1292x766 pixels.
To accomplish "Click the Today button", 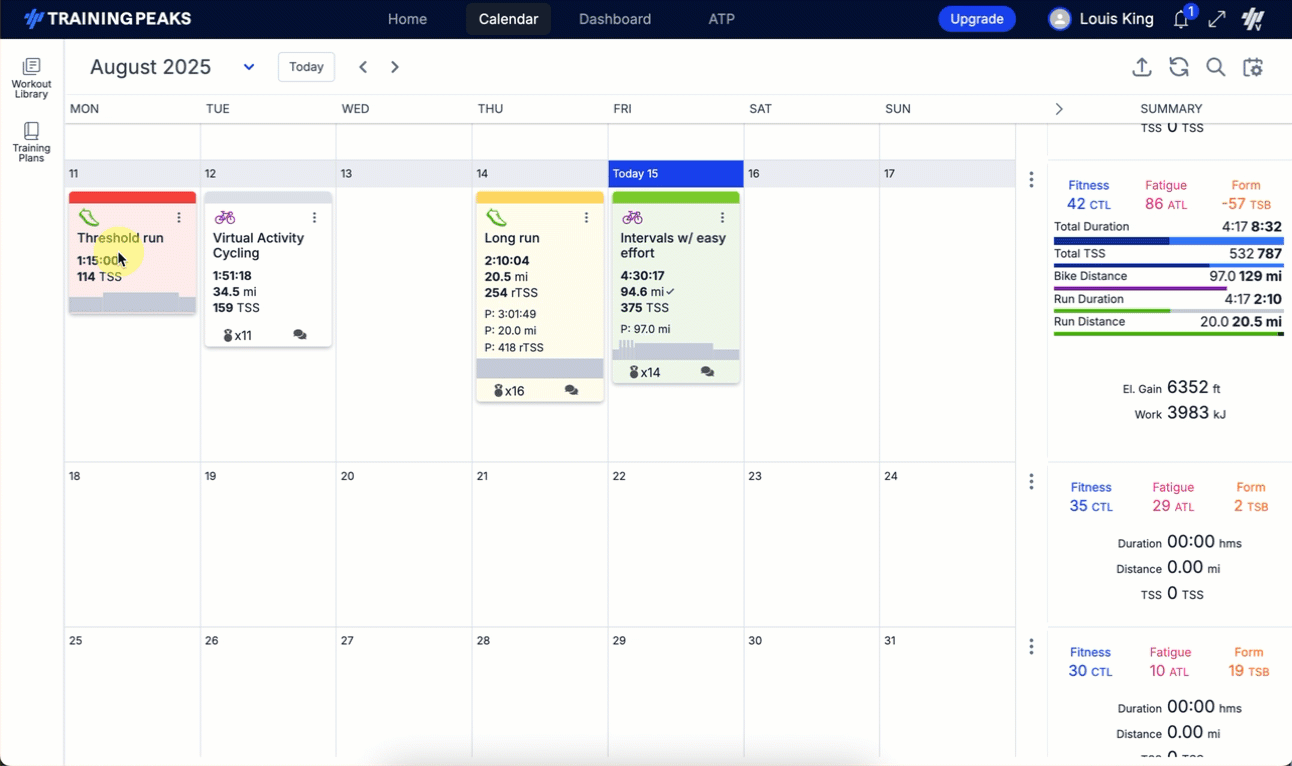I will (x=306, y=67).
